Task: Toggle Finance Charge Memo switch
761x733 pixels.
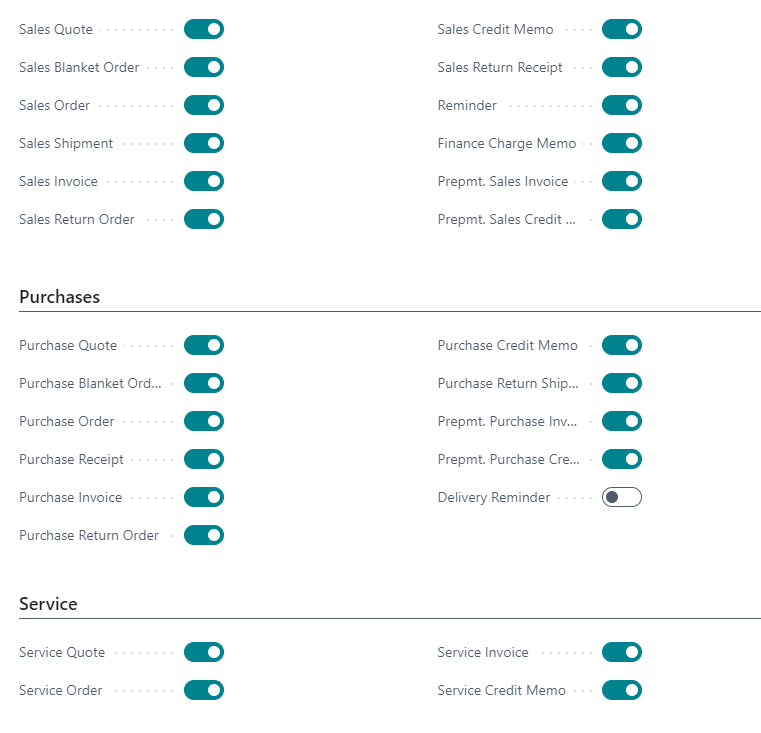Action: [x=621, y=143]
